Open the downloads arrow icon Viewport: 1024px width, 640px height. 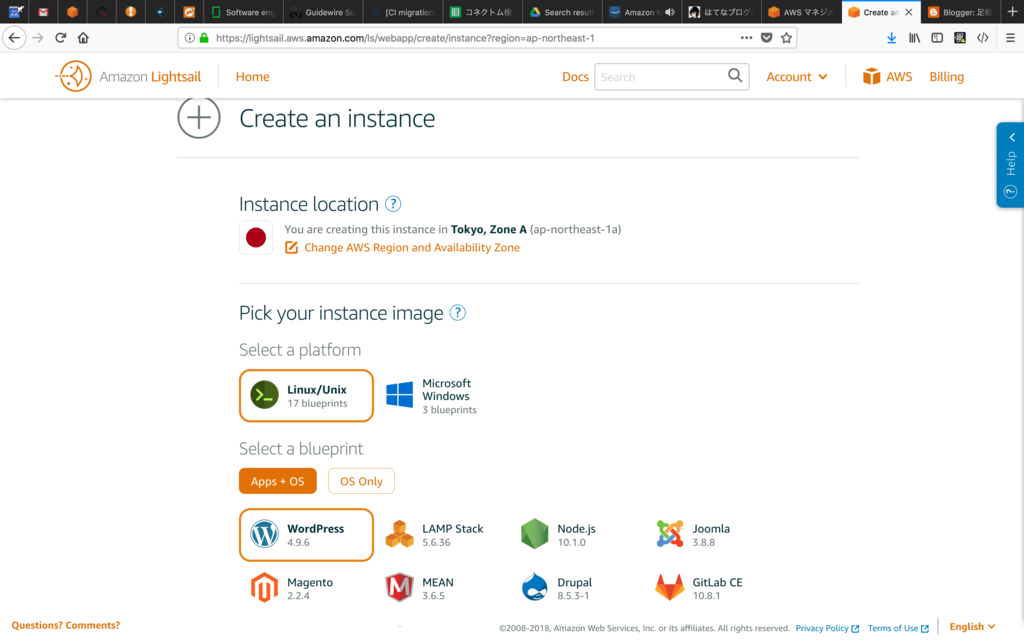tap(891, 38)
